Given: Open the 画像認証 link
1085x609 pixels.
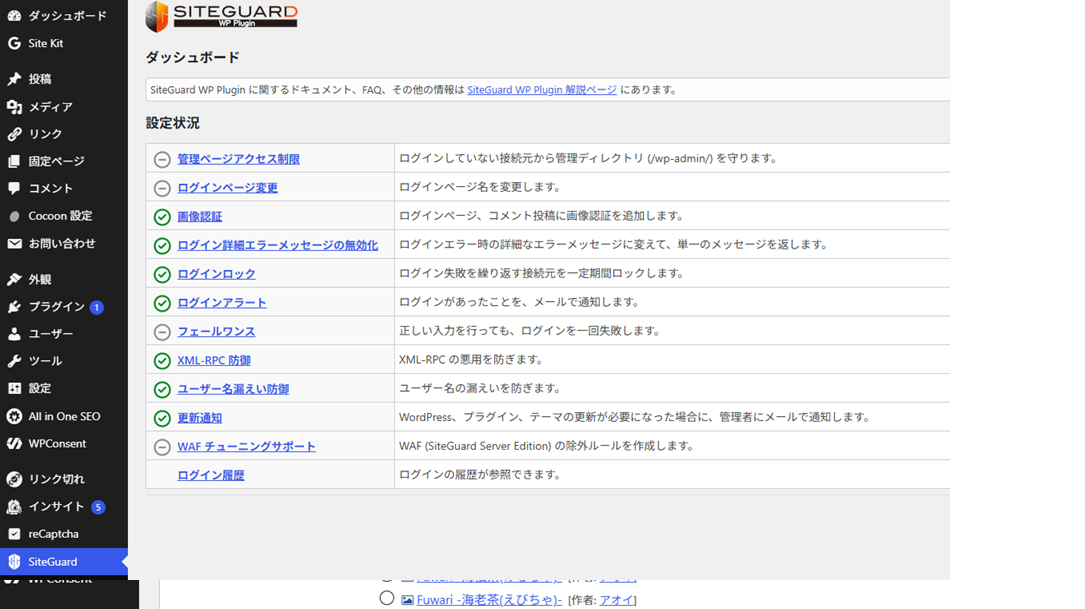Looking at the screenshot, I should click(199, 217).
